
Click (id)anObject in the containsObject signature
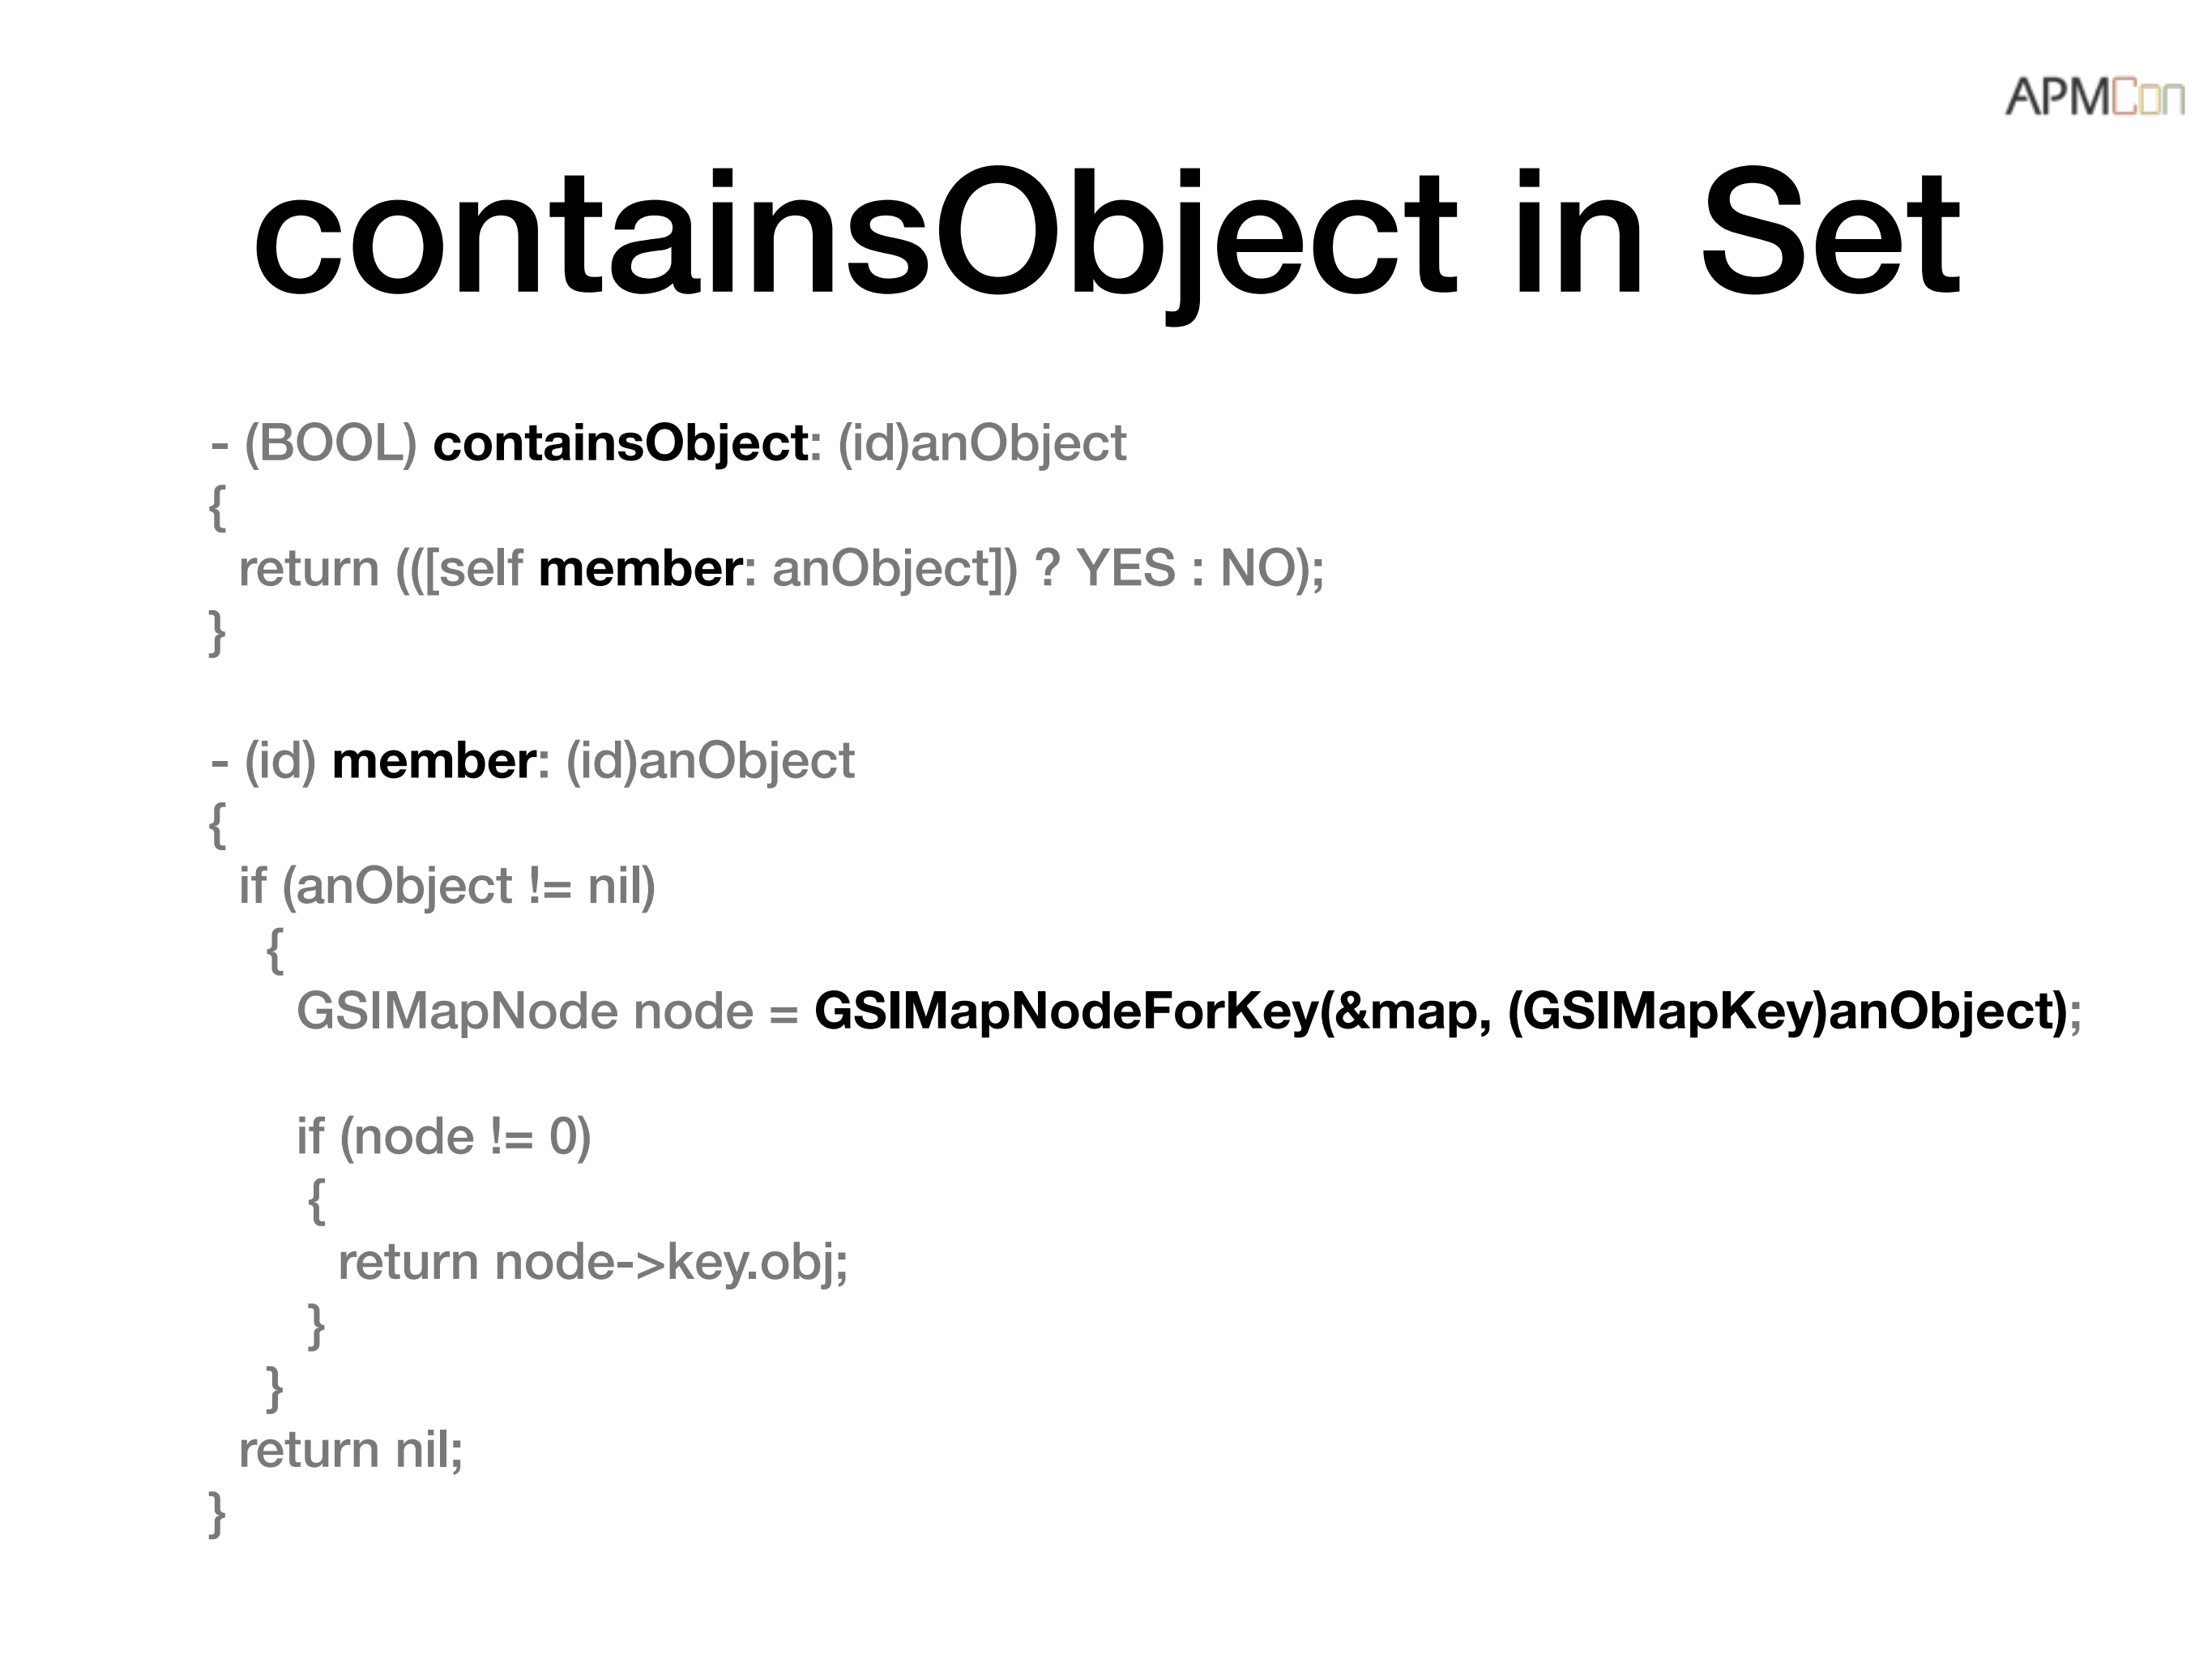pos(981,443)
